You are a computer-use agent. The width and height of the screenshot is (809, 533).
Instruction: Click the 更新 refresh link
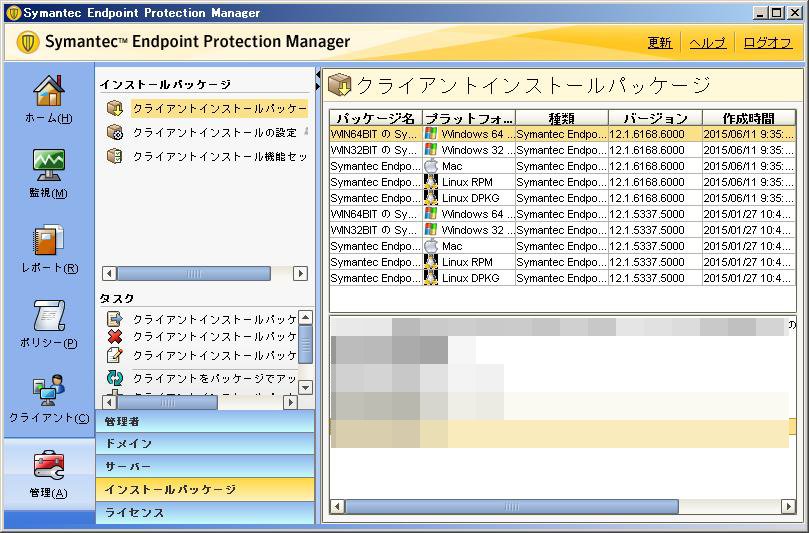(660, 42)
